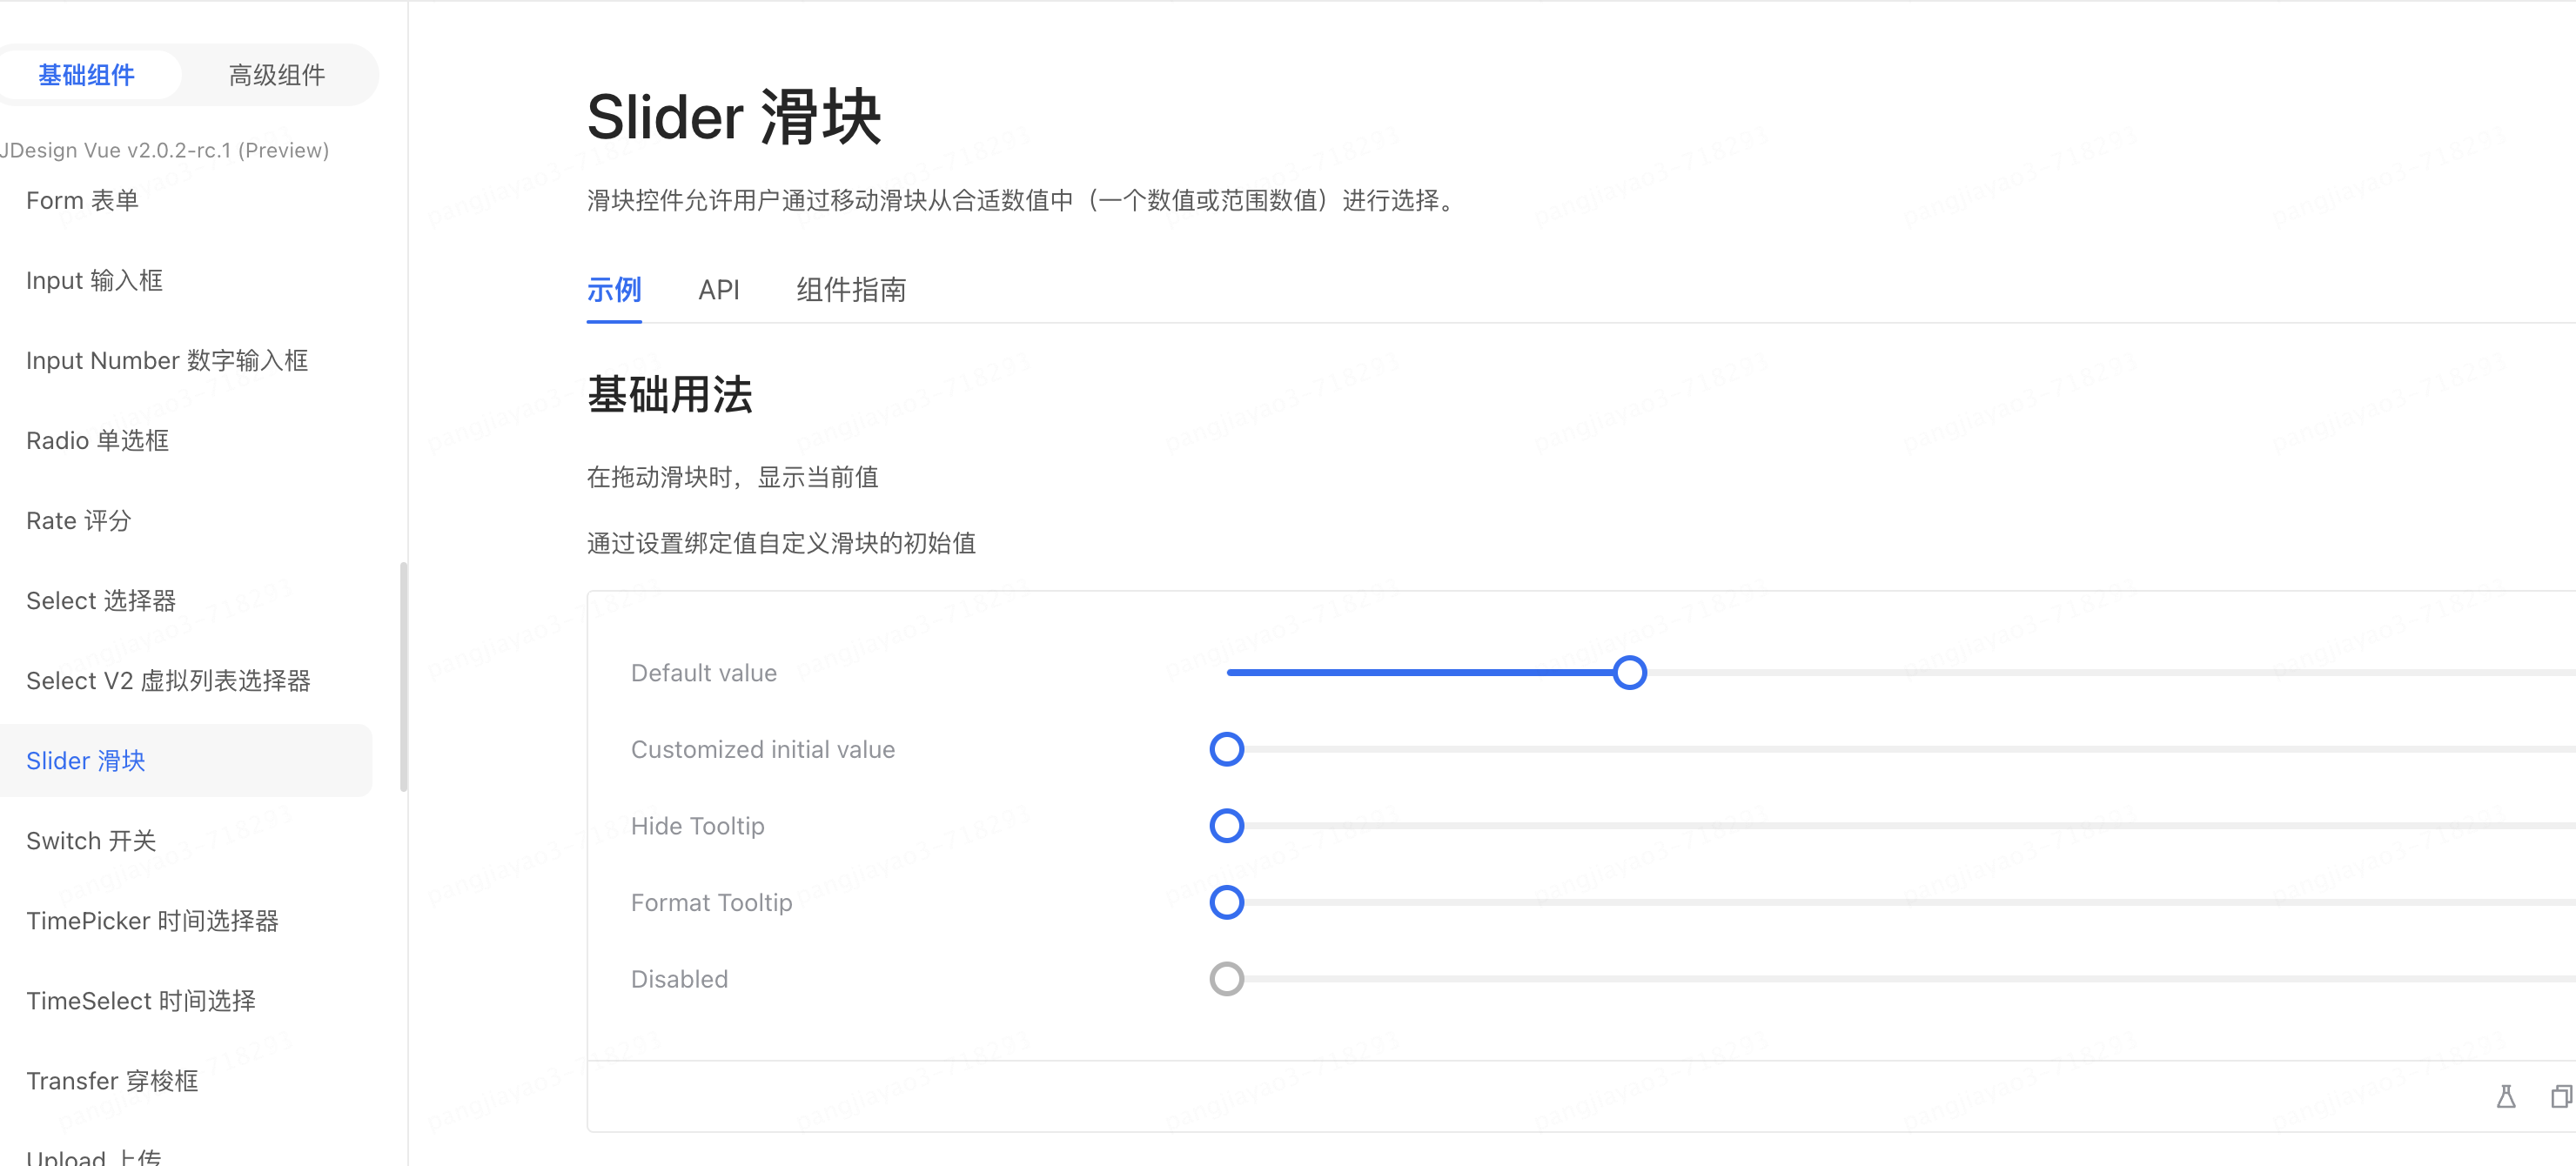Click the text 在拖动滑块时，显示当前值
The image size is (2576, 1166).
(732, 477)
